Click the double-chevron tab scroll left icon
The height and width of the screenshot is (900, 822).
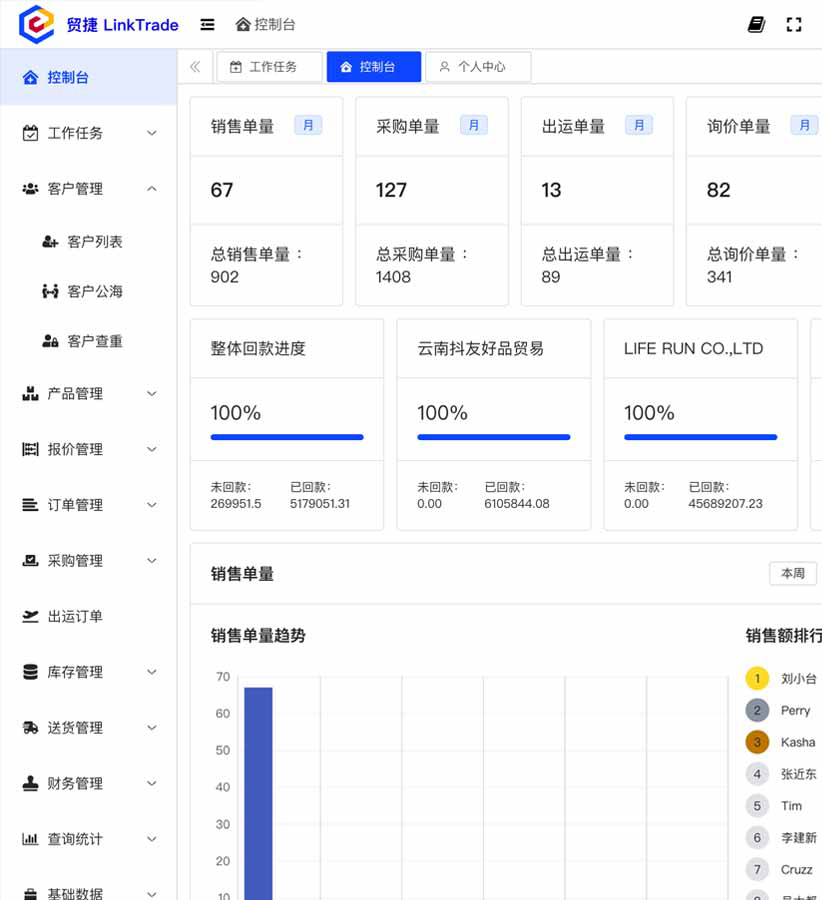pyautogui.click(x=195, y=67)
